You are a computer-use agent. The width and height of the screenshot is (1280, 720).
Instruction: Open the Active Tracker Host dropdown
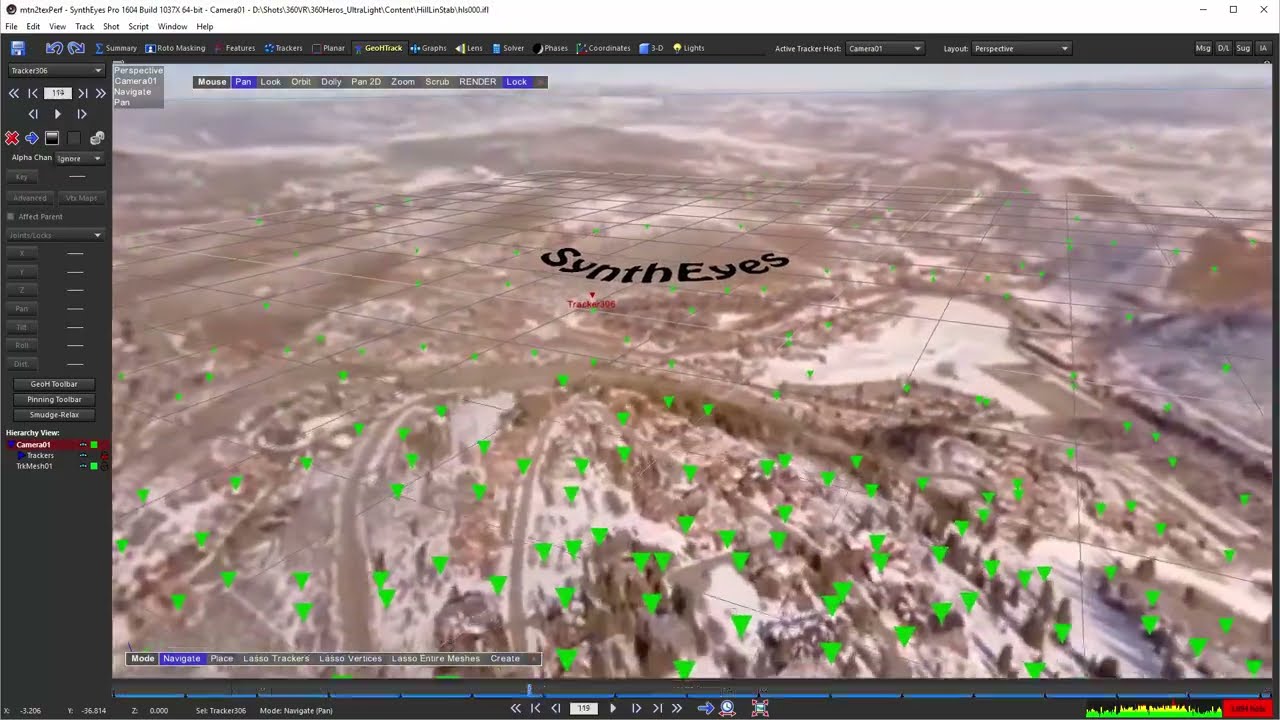click(x=885, y=48)
